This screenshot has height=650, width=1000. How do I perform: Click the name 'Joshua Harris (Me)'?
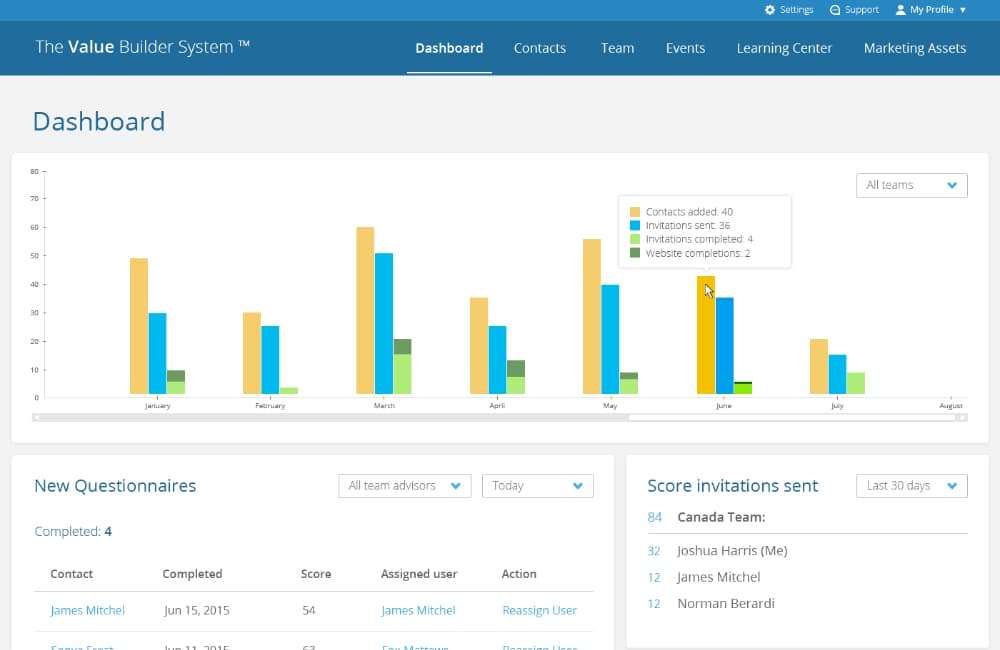[x=732, y=550]
